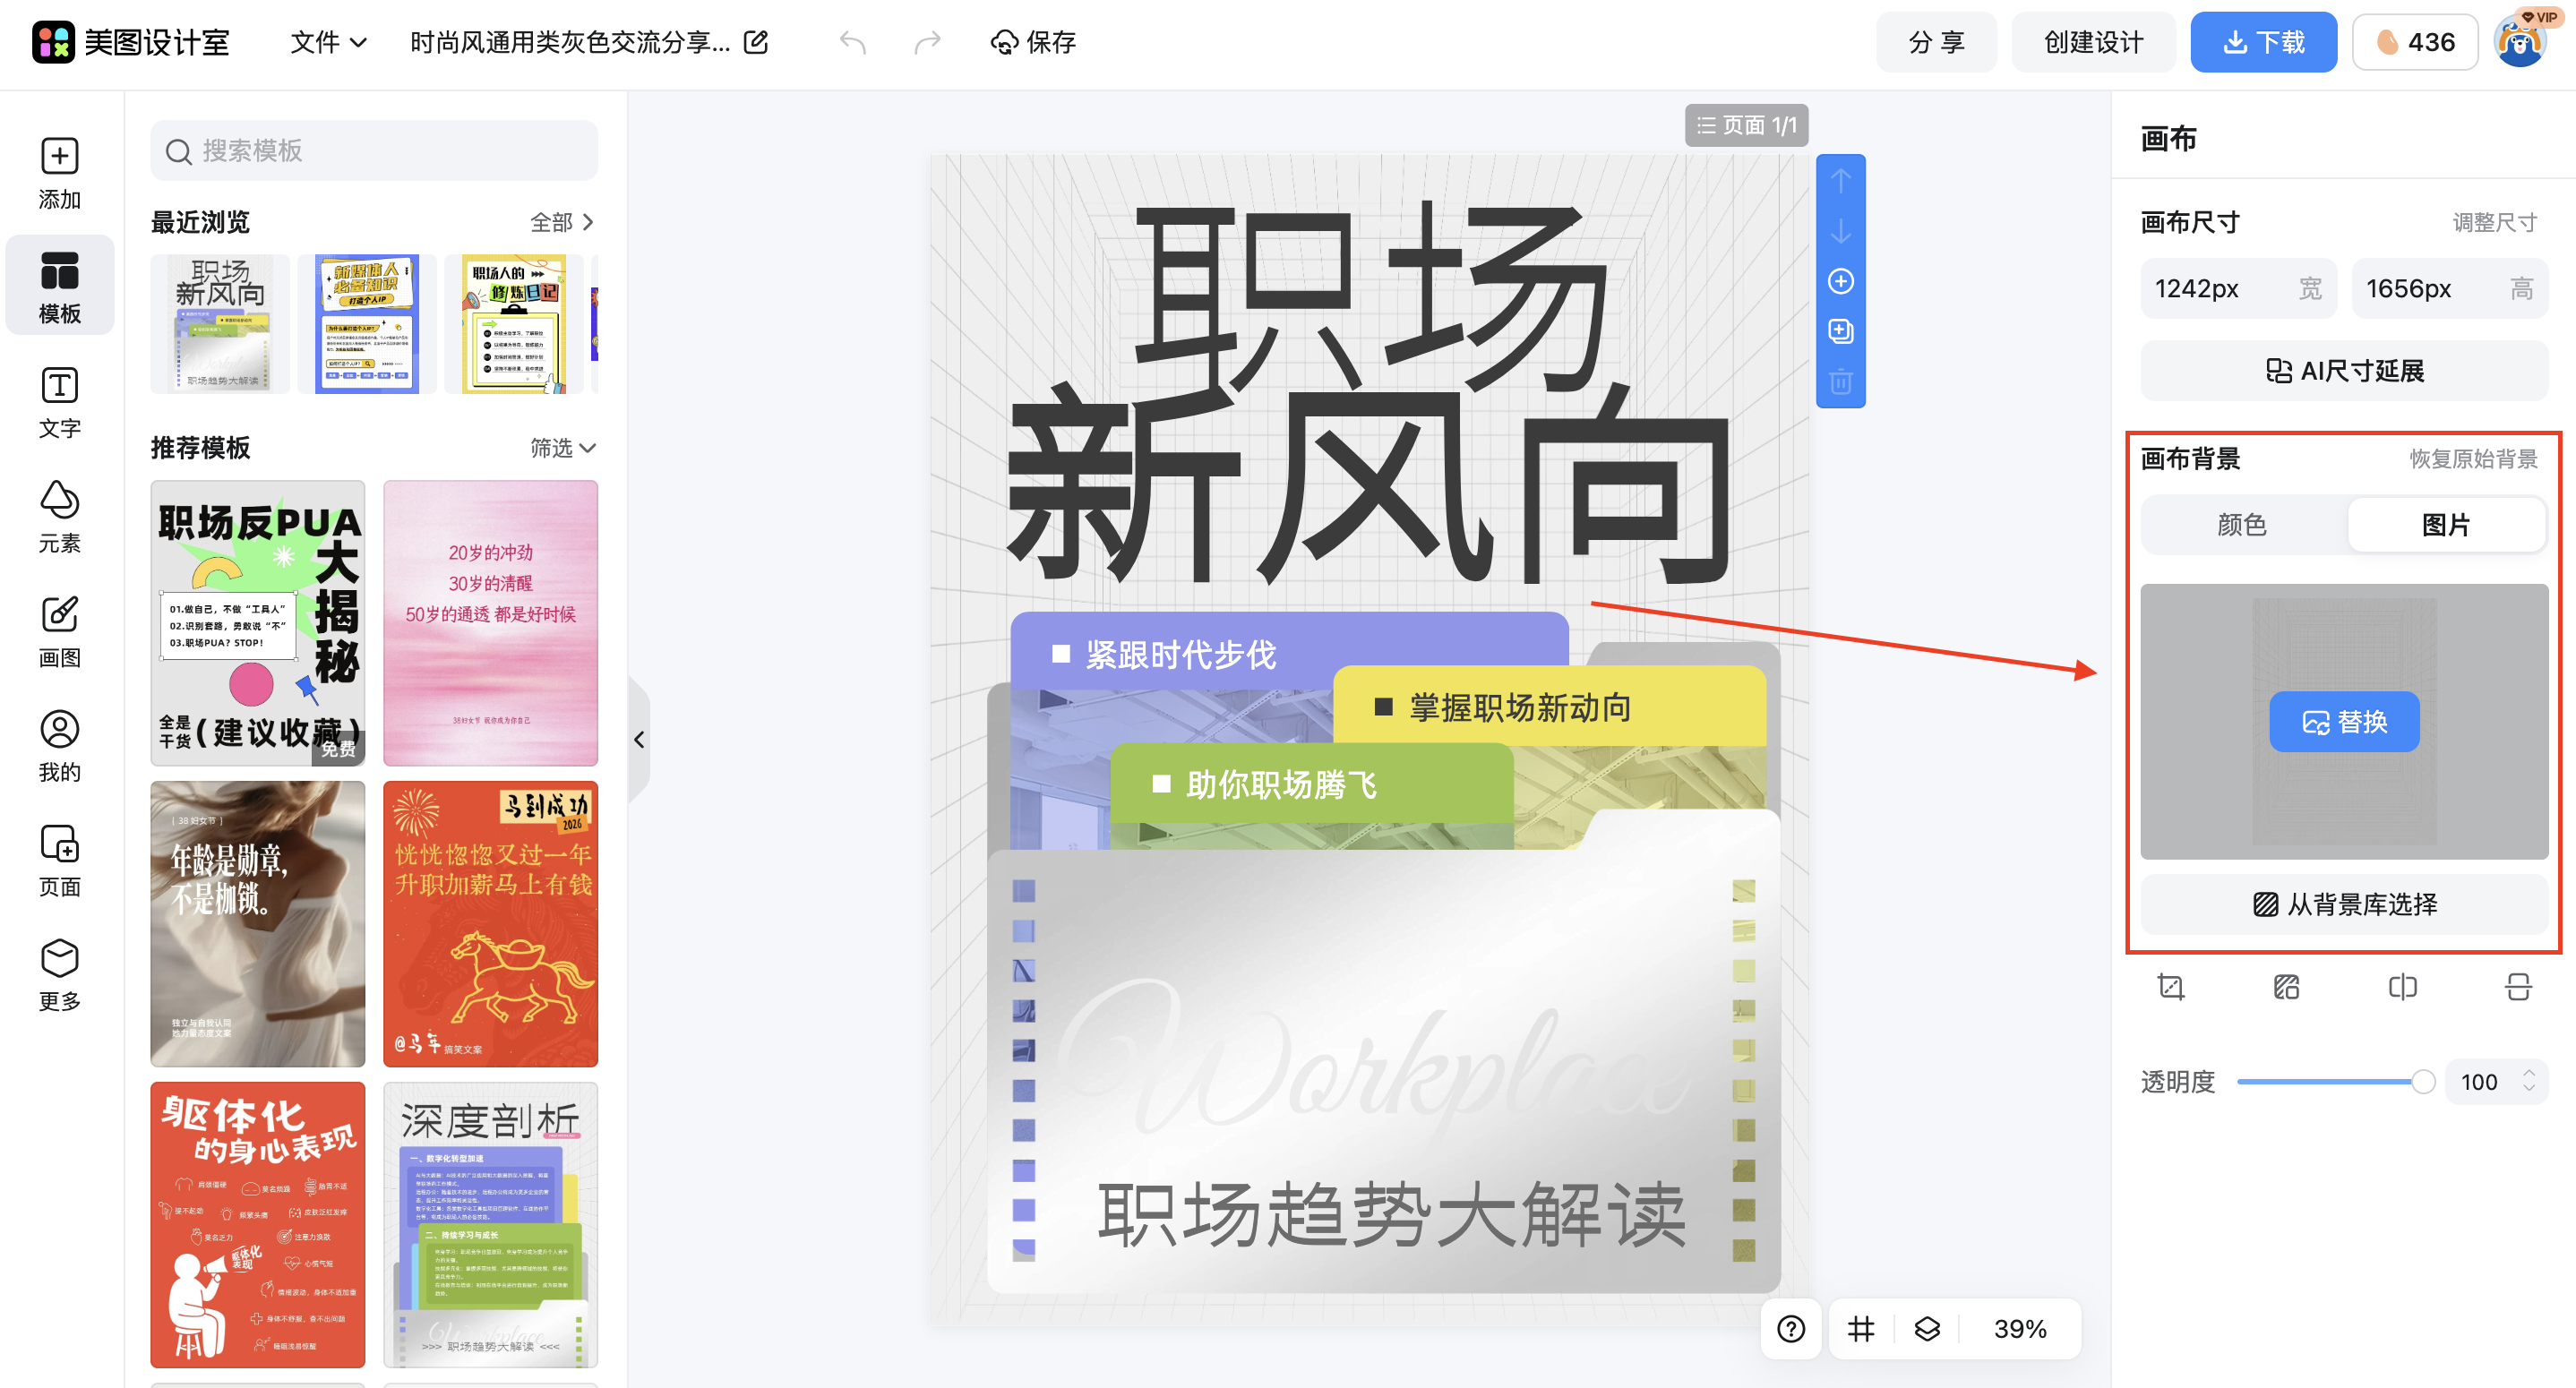Collapse the left template panel

pyautogui.click(x=639, y=740)
